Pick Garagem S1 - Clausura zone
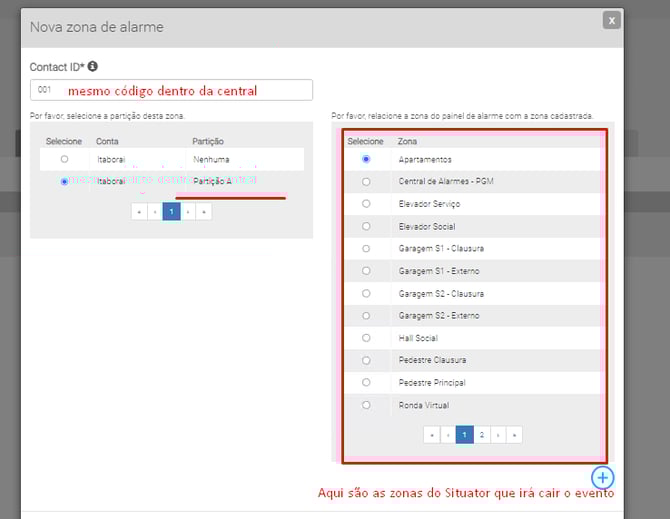Viewport: 670px width, 519px height. (366, 248)
